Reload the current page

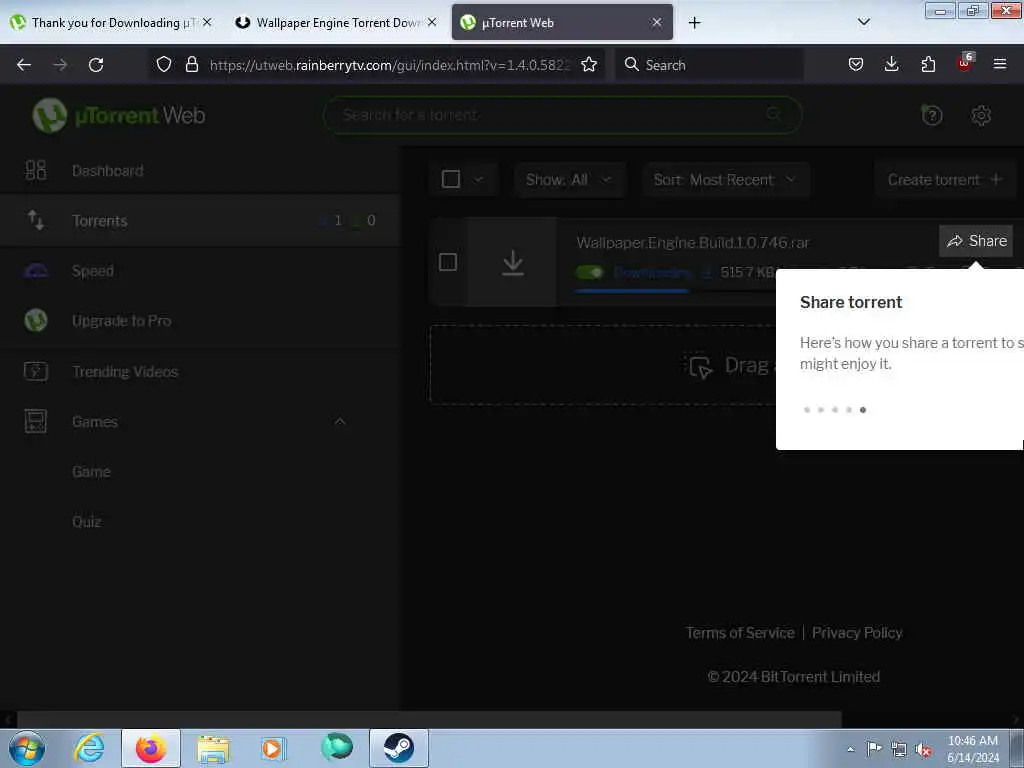[x=96, y=65]
